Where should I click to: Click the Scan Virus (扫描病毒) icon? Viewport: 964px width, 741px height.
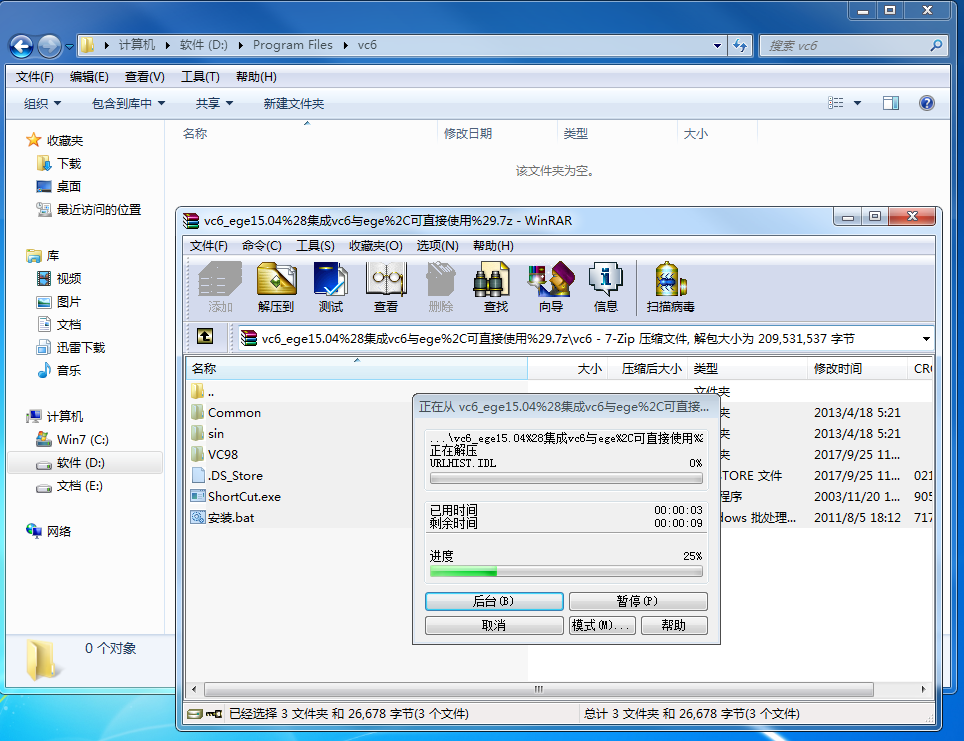coord(670,287)
